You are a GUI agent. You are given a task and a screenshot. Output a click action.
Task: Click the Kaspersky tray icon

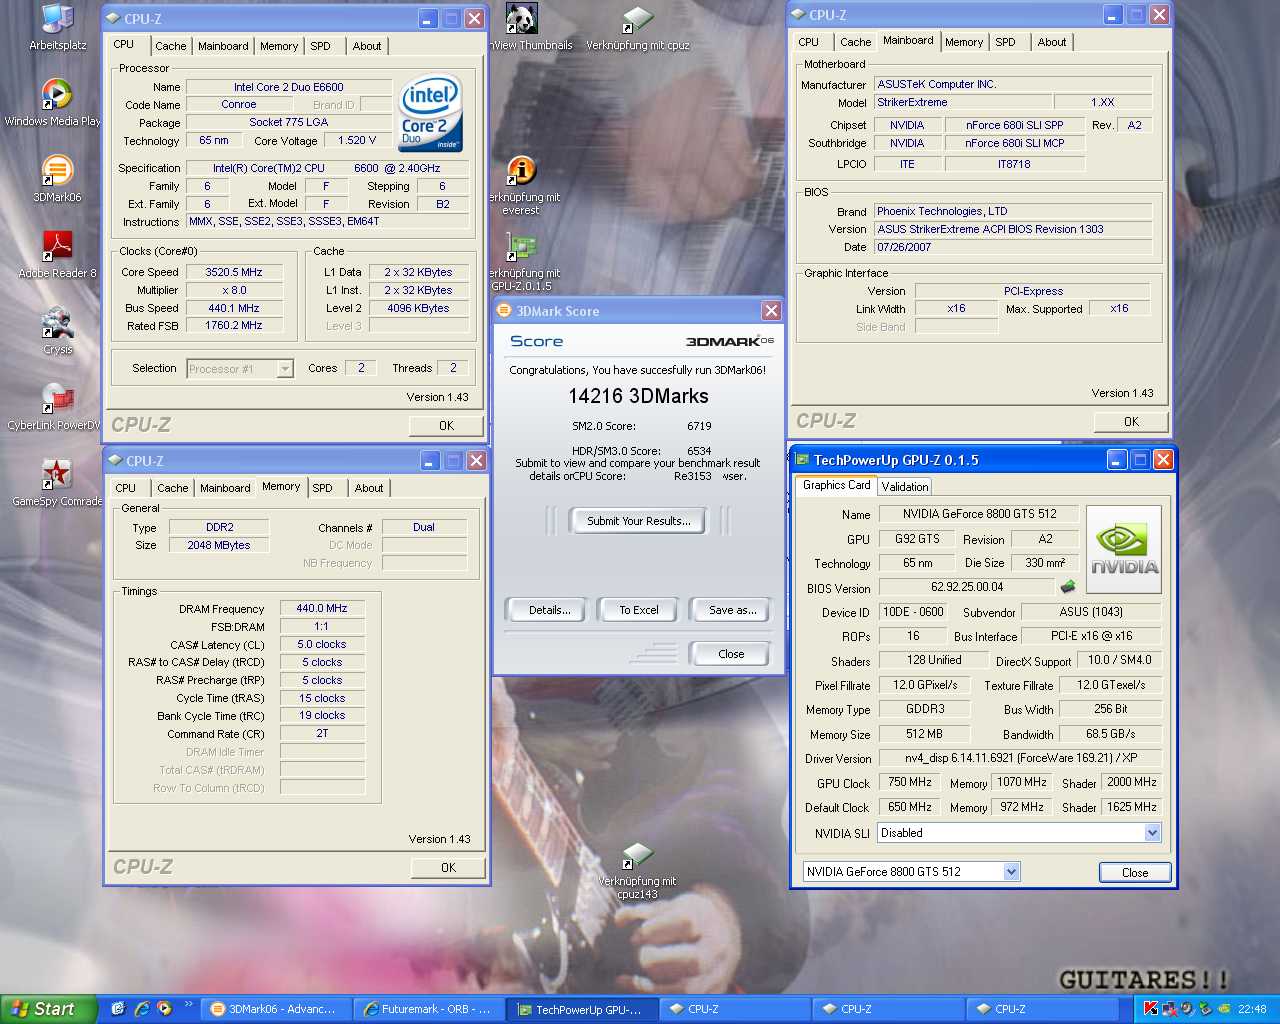[1151, 1009]
